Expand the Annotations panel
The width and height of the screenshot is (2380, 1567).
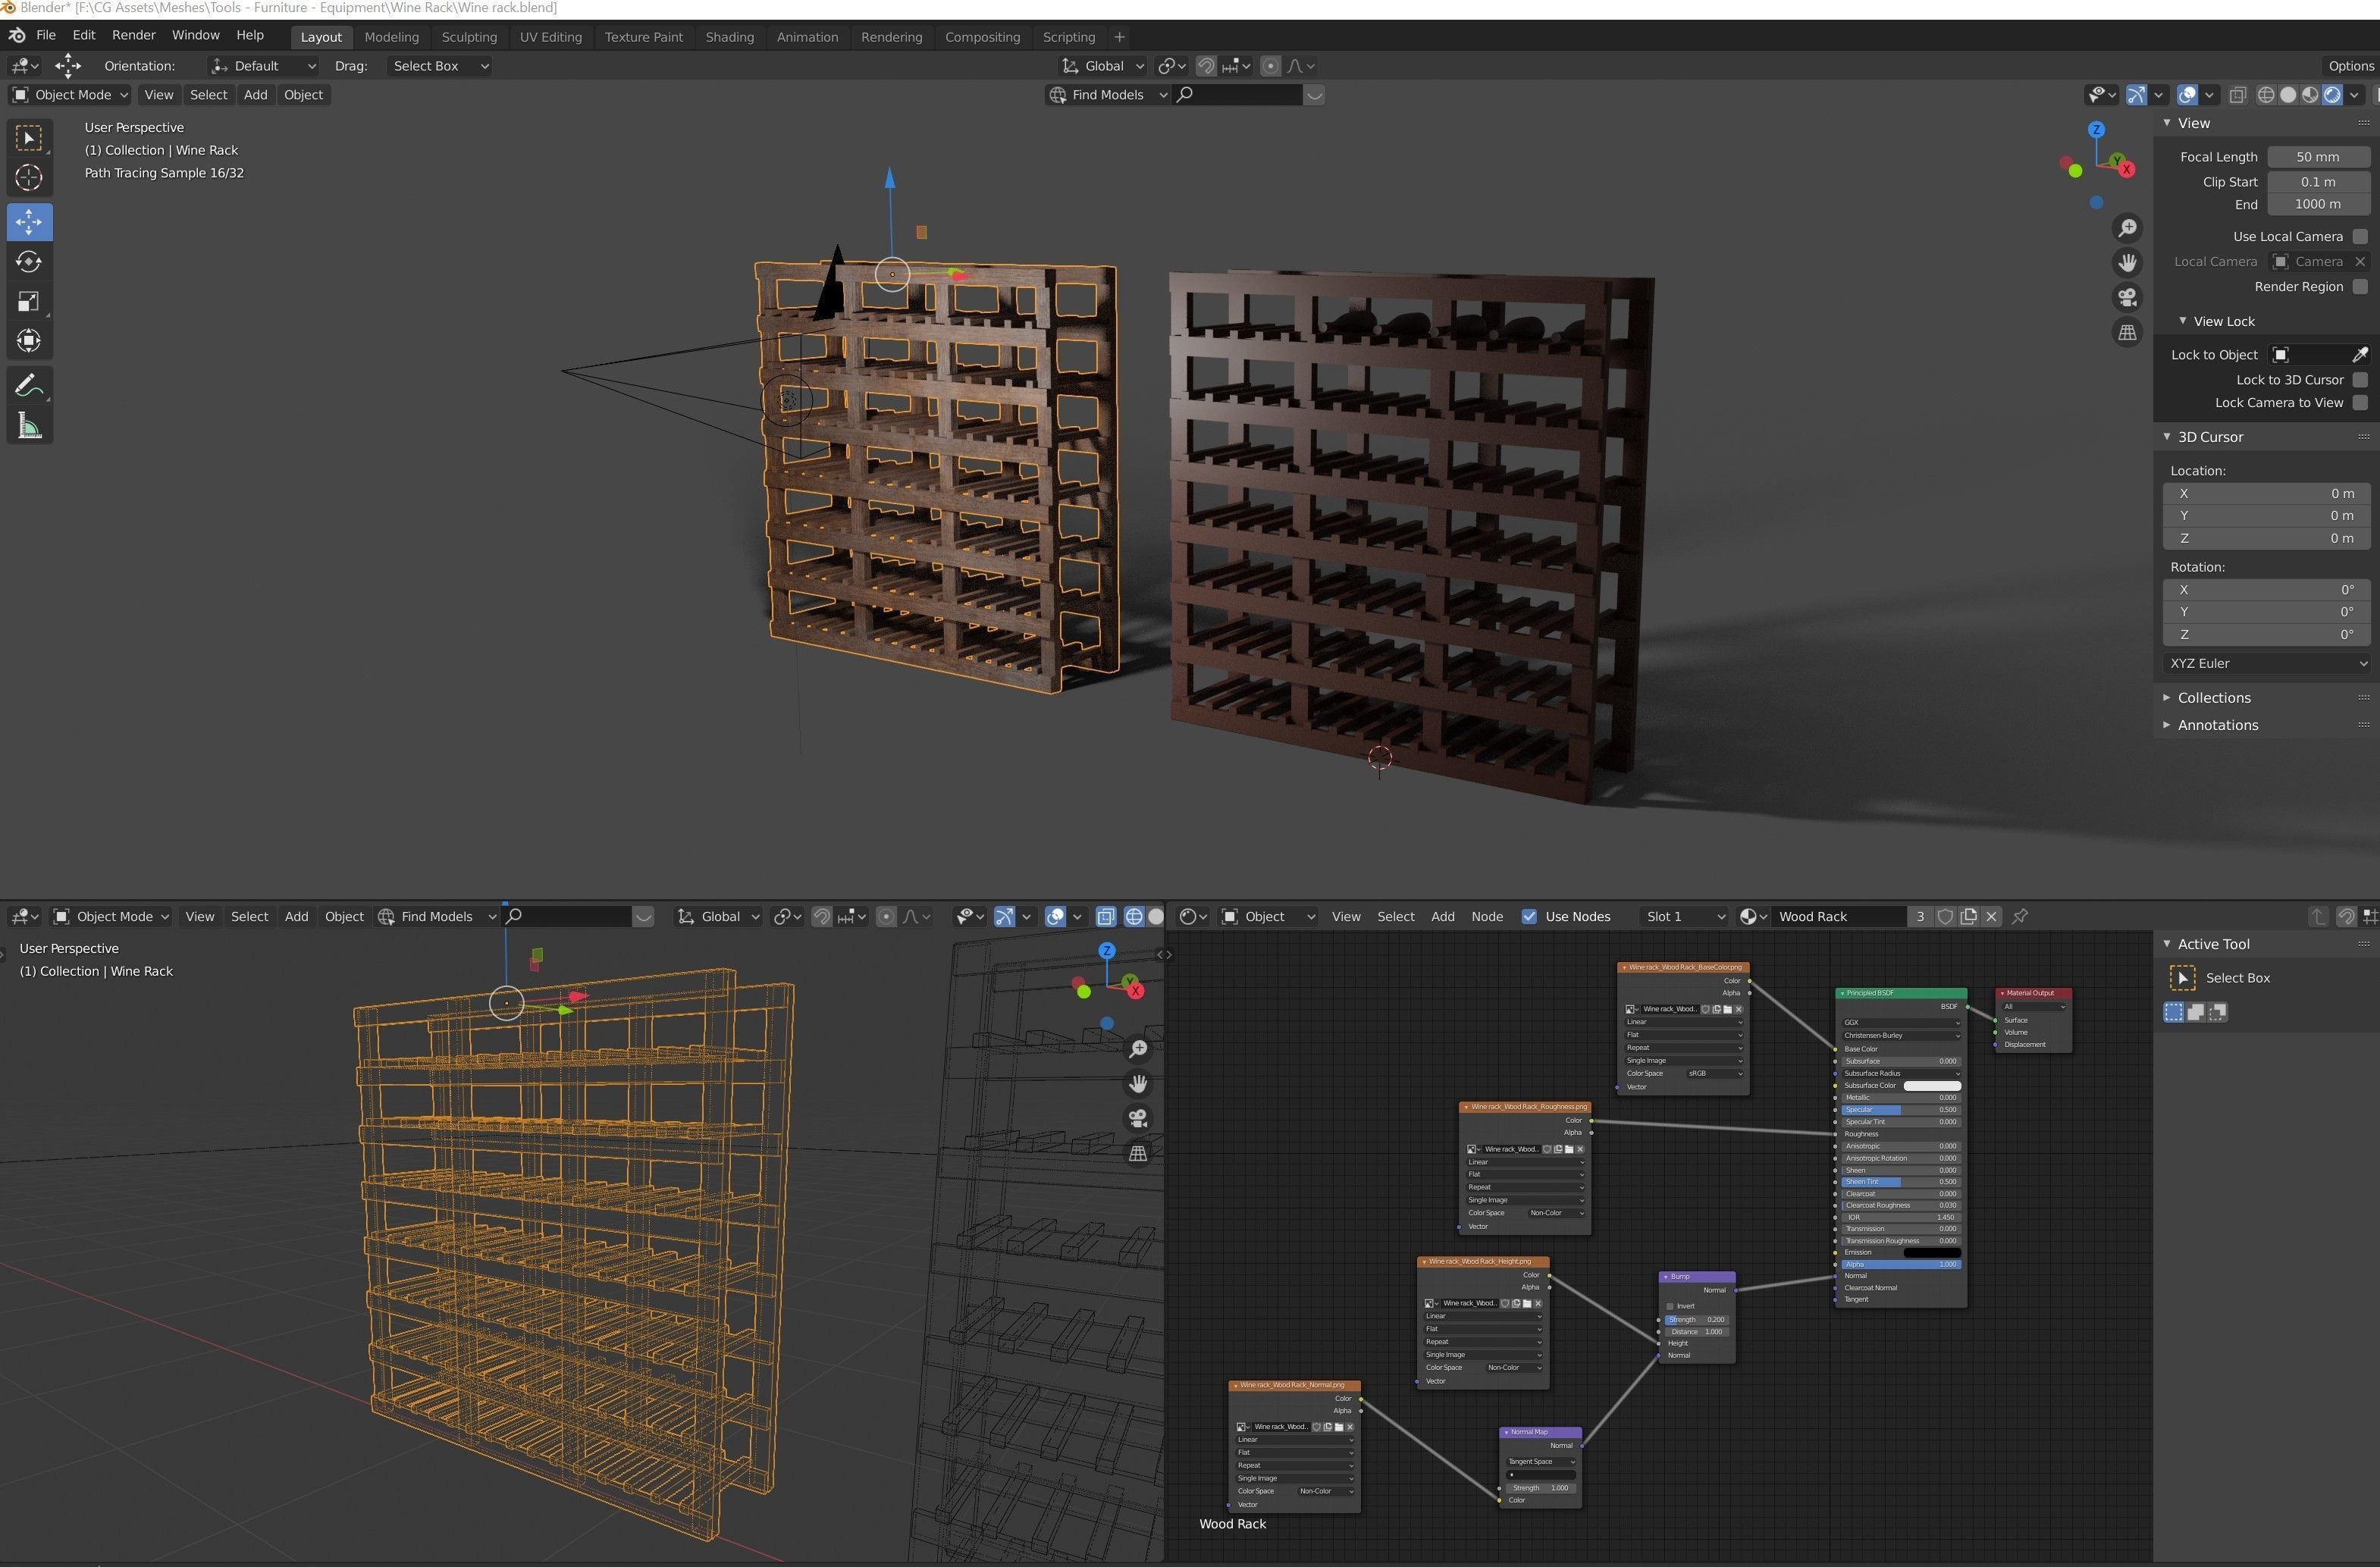2217,725
